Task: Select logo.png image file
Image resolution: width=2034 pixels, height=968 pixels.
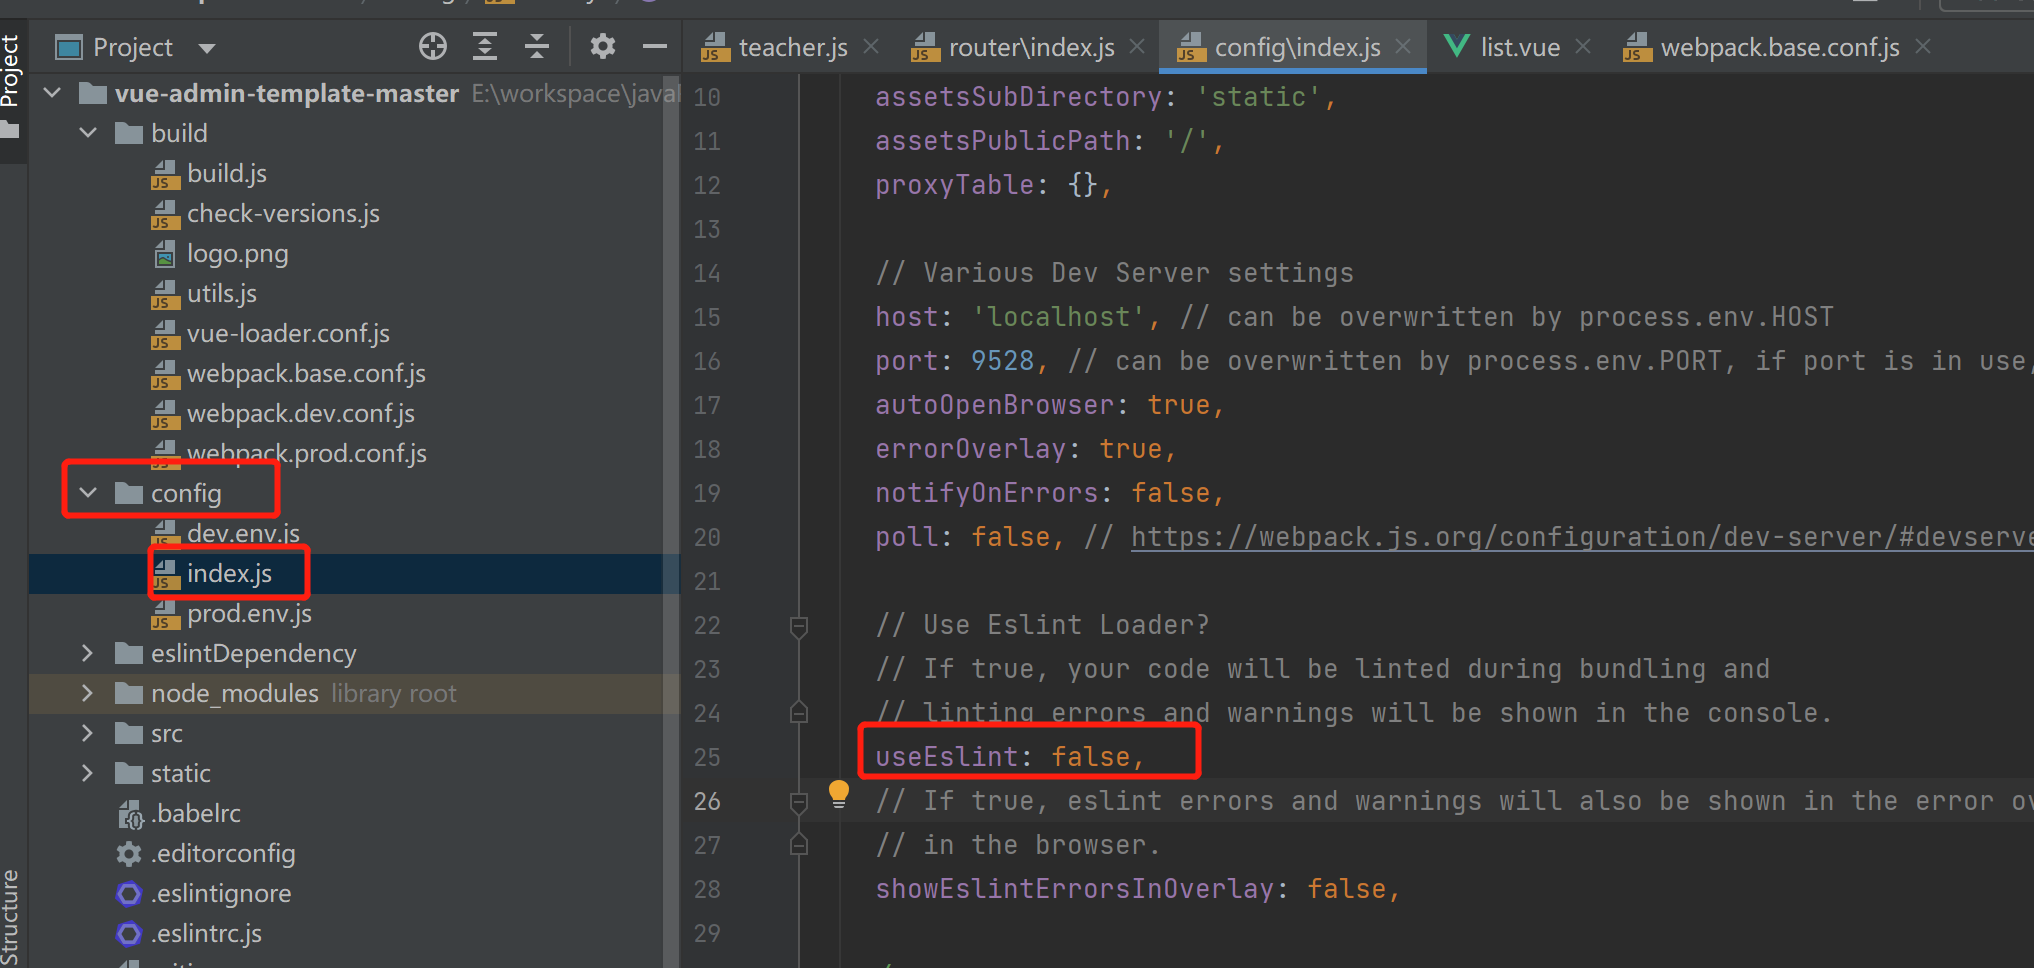Action: (x=237, y=253)
